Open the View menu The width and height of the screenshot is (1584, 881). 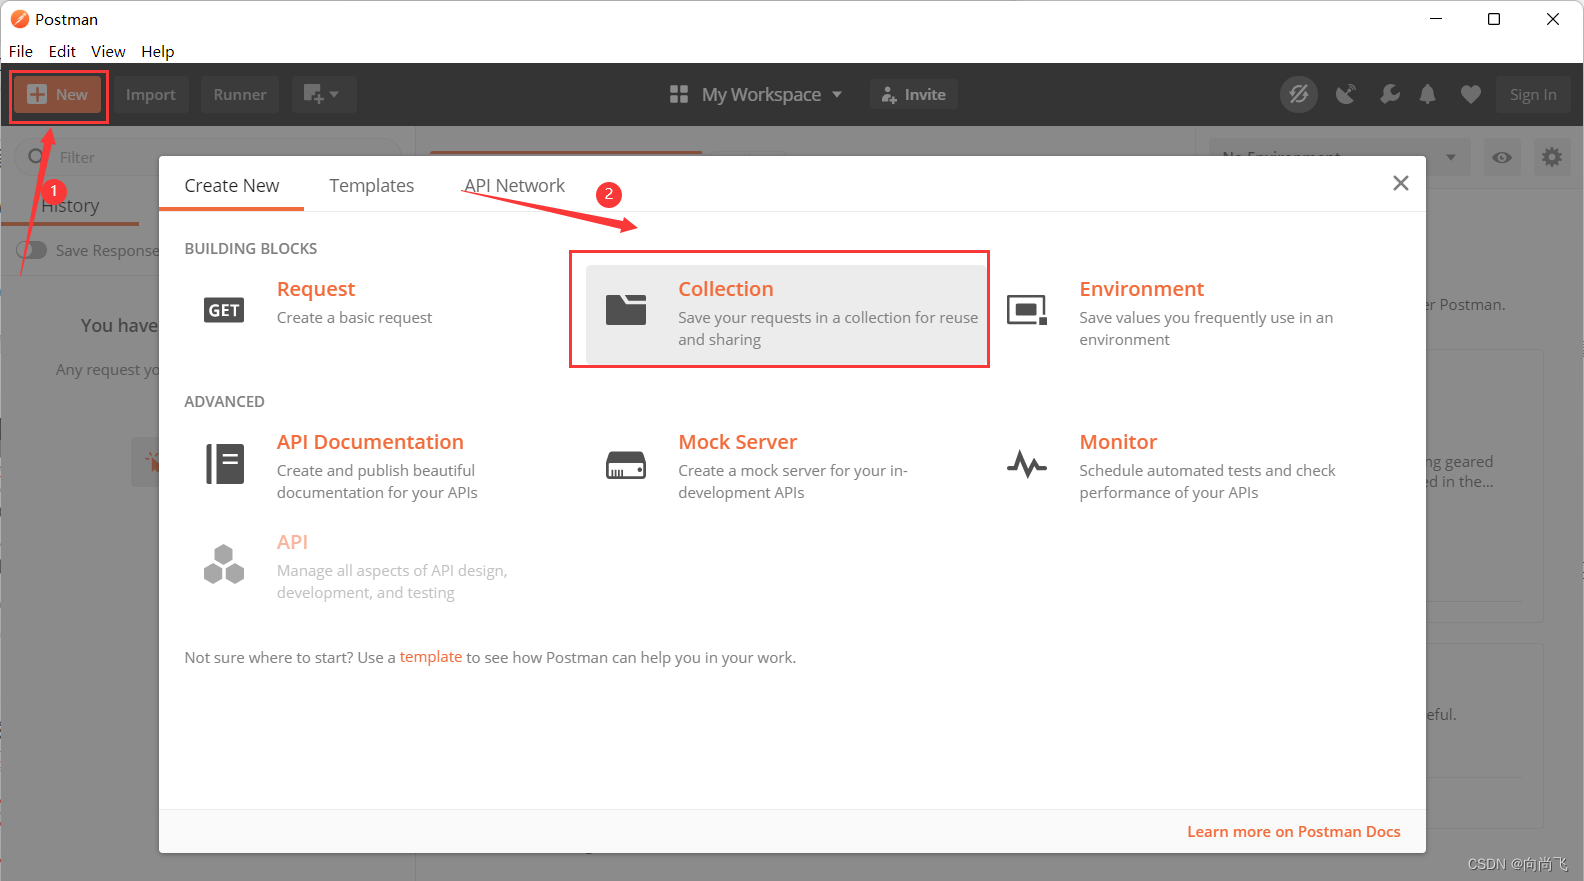point(108,51)
